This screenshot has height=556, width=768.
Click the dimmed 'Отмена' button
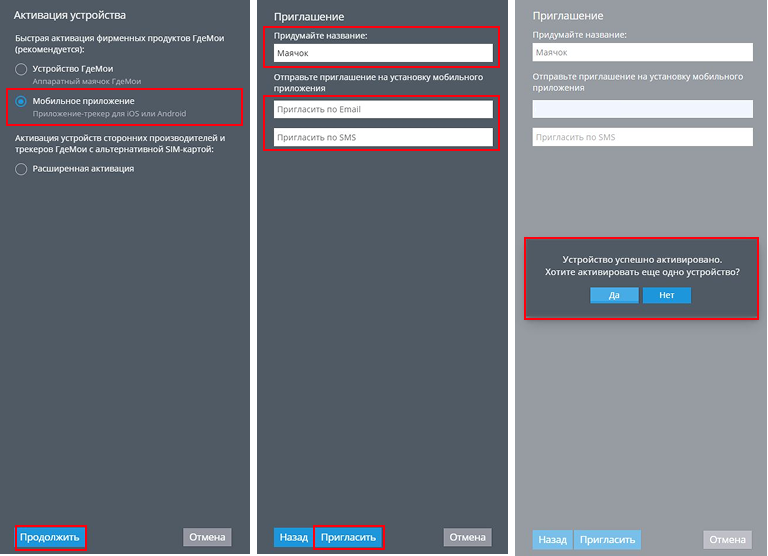point(727,539)
